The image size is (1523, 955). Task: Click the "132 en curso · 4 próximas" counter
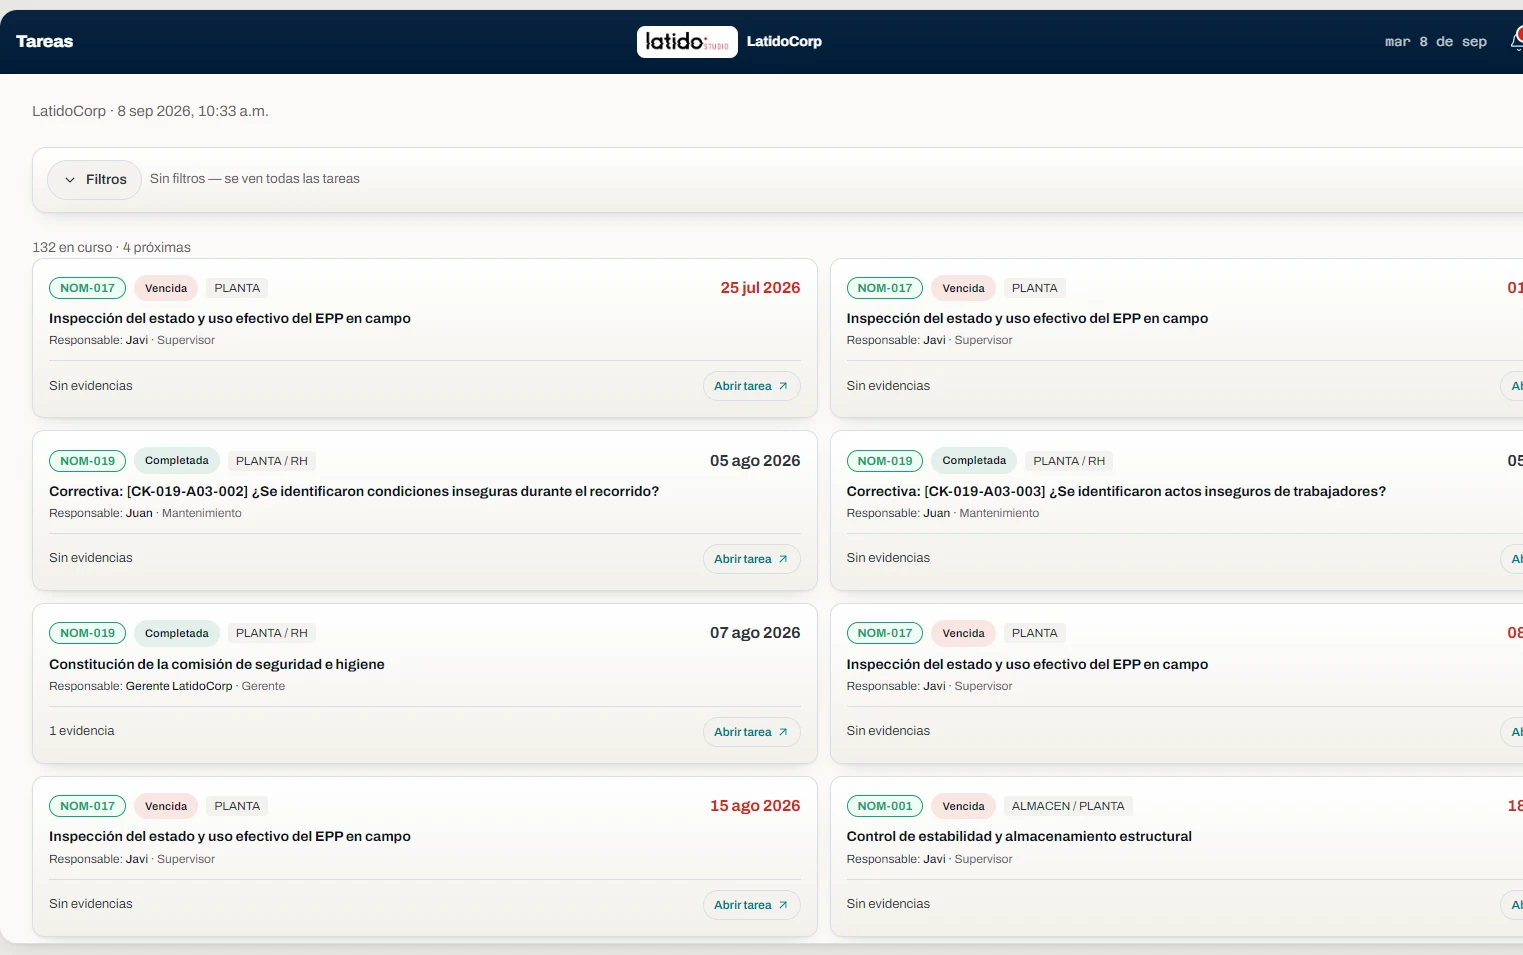(x=111, y=247)
